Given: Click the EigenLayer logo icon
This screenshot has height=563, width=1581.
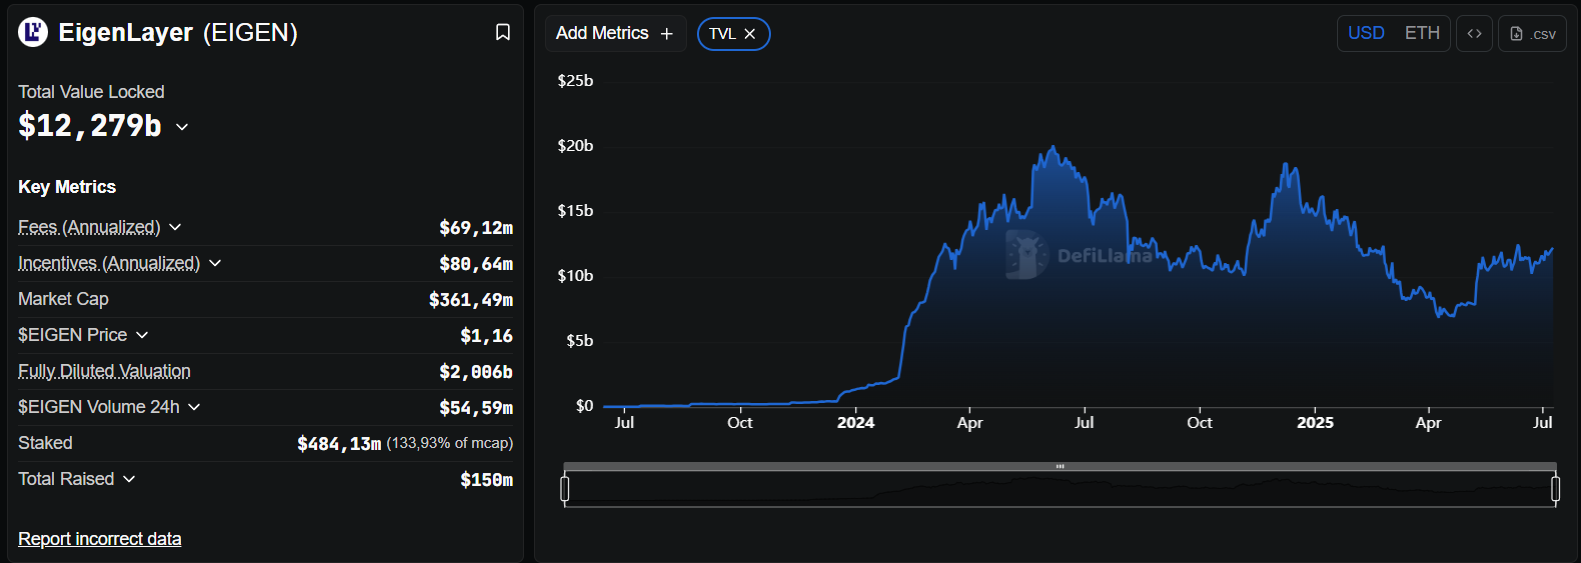Looking at the screenshot, I should (33, 33).
